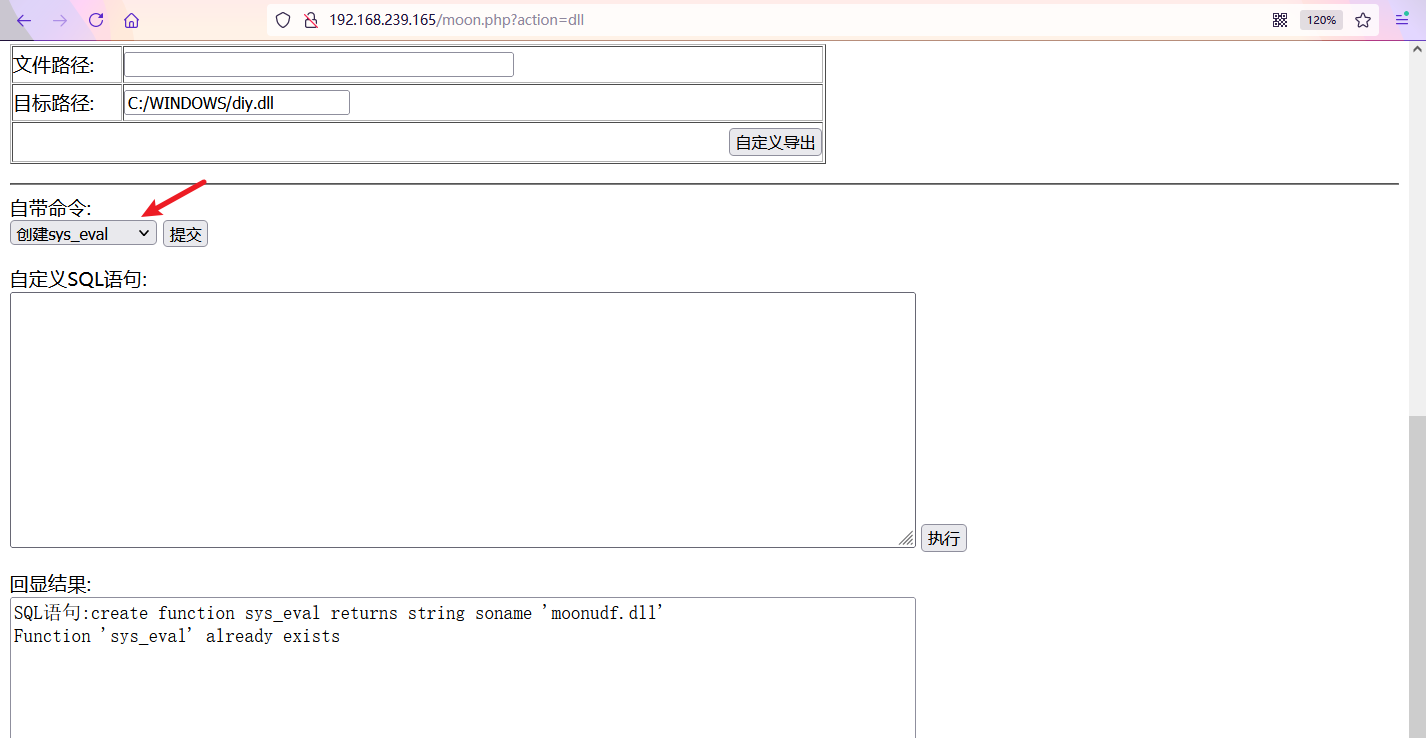Open the browser application menu
The height and width of the screenshot is (738, 1426).
pos(1402,20)
